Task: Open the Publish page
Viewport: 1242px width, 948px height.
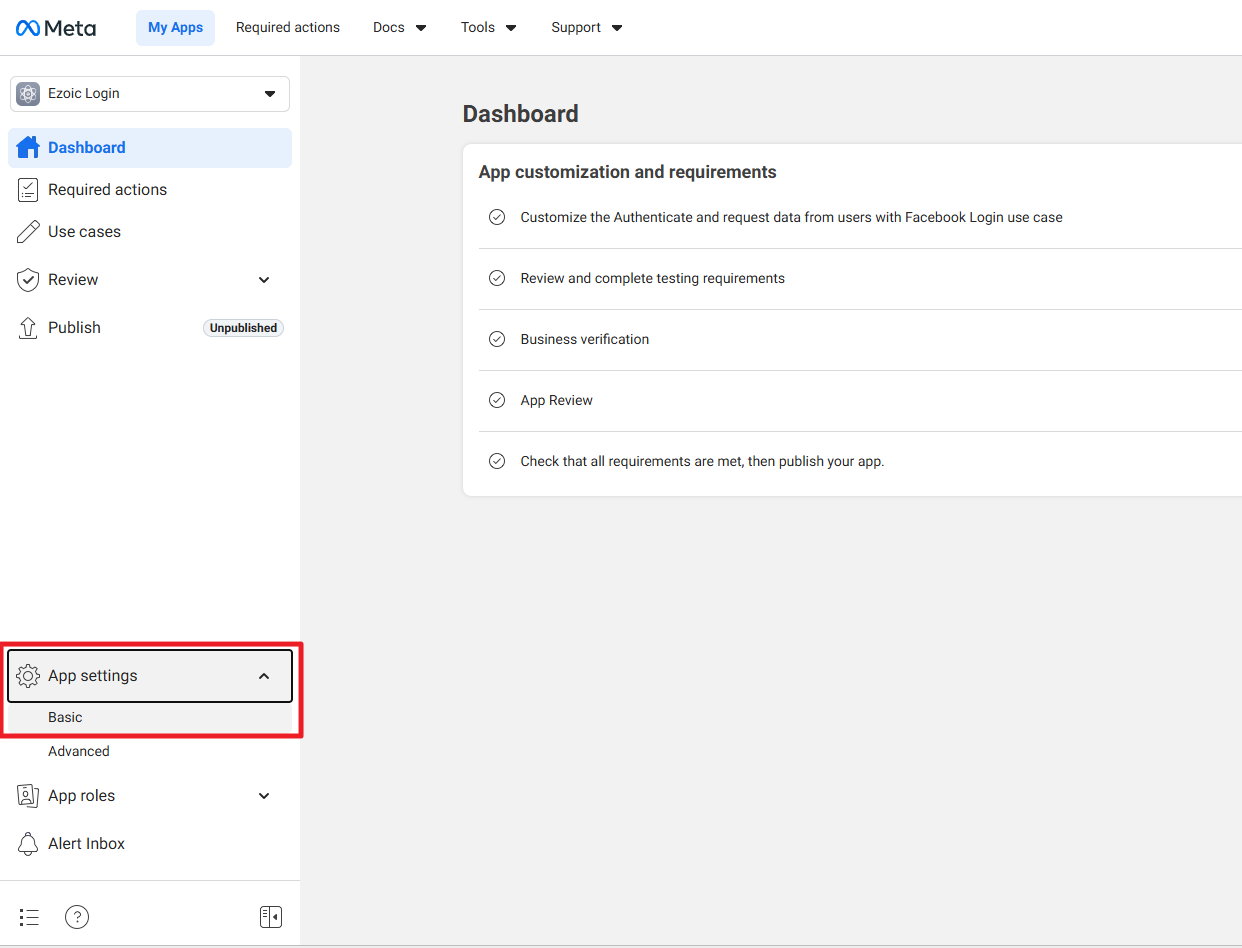Action: [x=150, y=328]
